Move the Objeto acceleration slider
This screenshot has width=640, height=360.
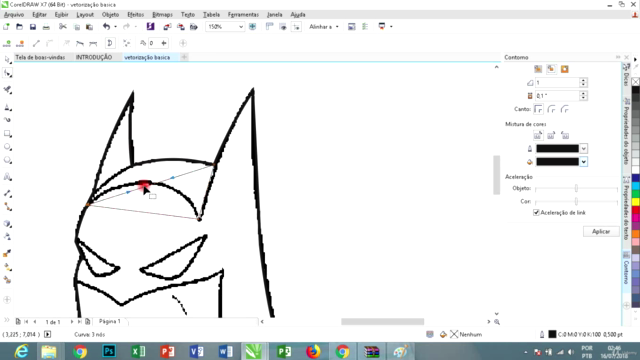pos(576,189)
